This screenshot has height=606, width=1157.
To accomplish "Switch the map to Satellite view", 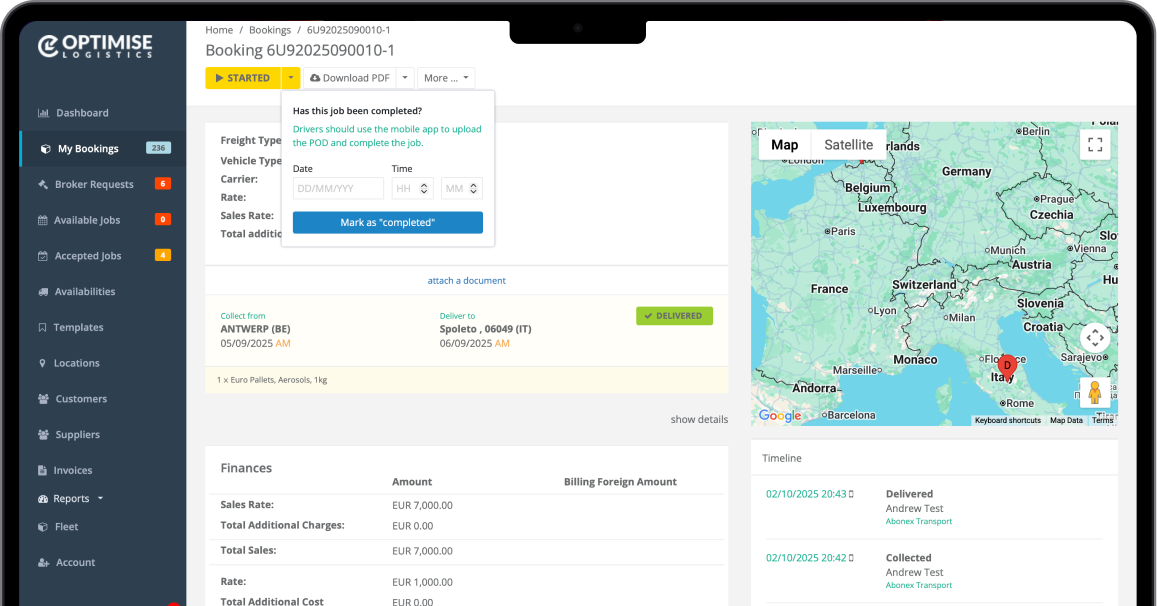I will (848, 144).
